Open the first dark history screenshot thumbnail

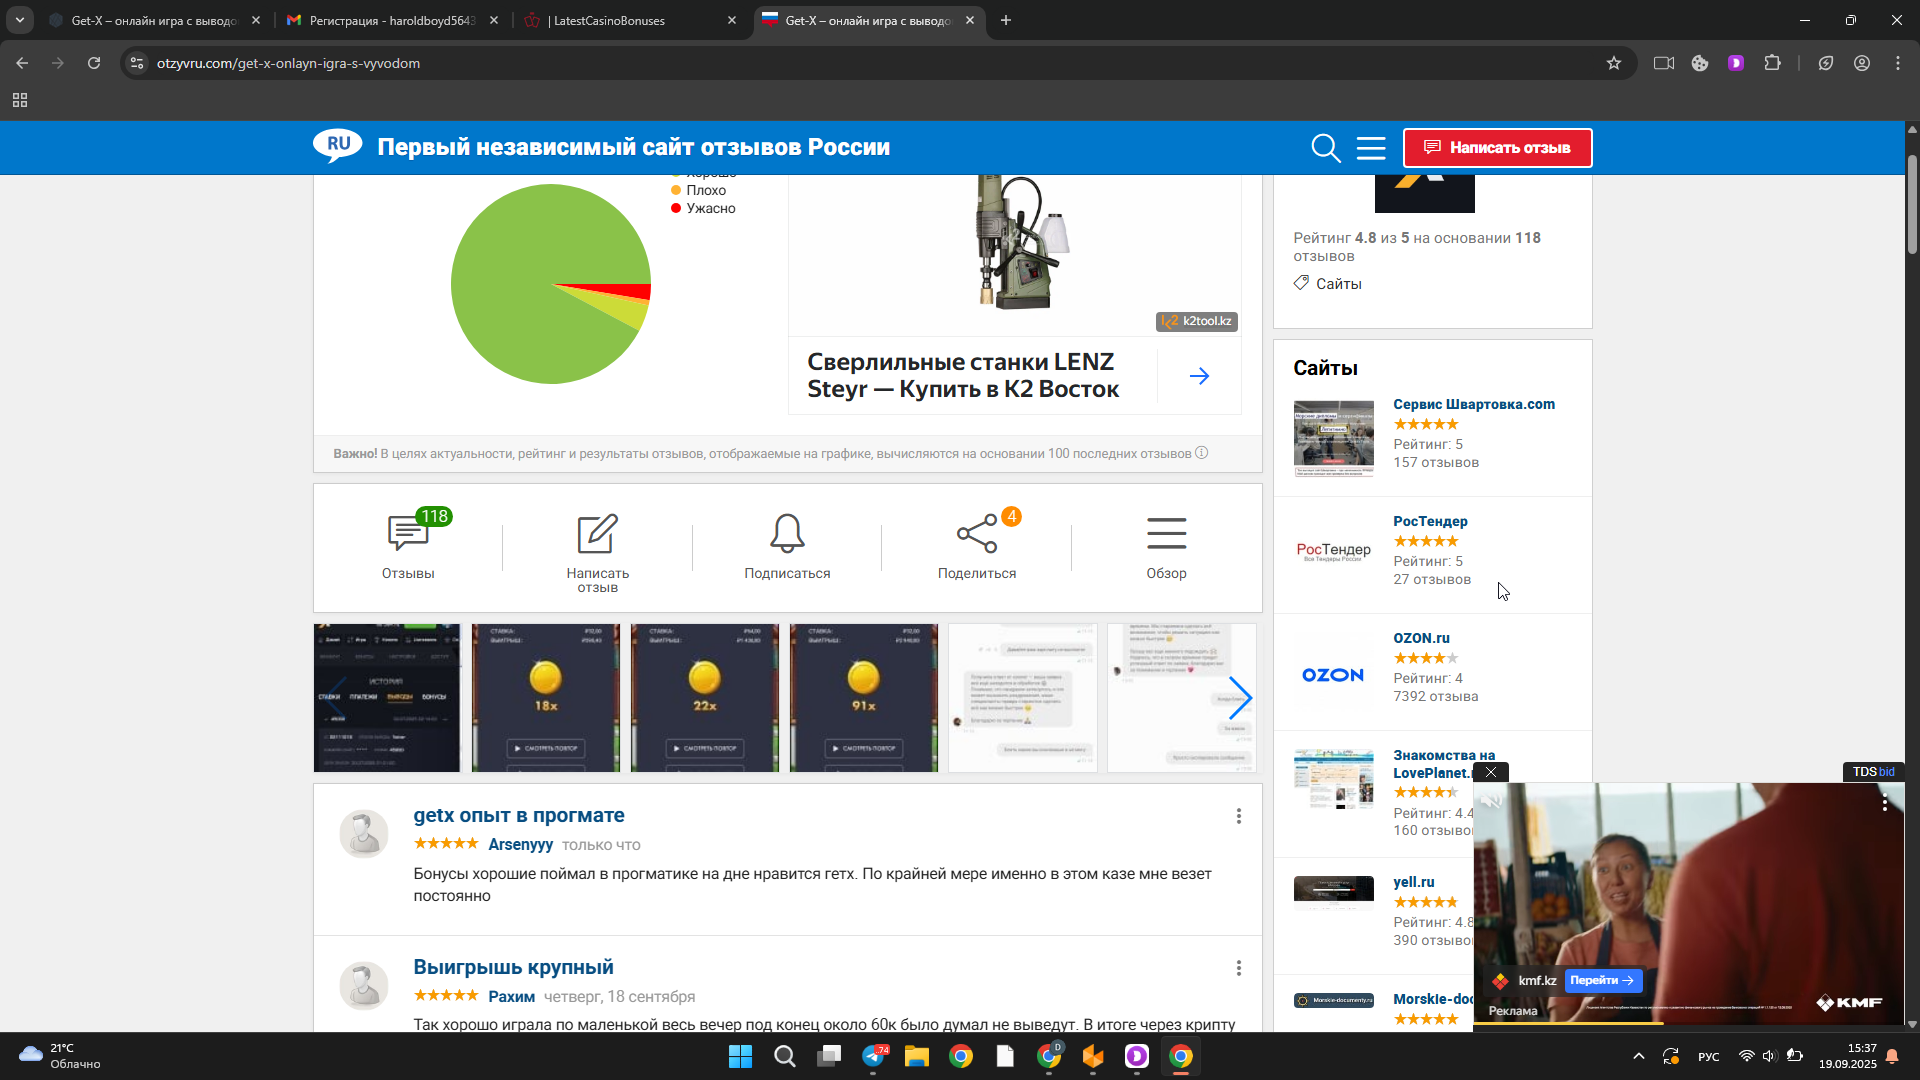[x=387, y=698]
